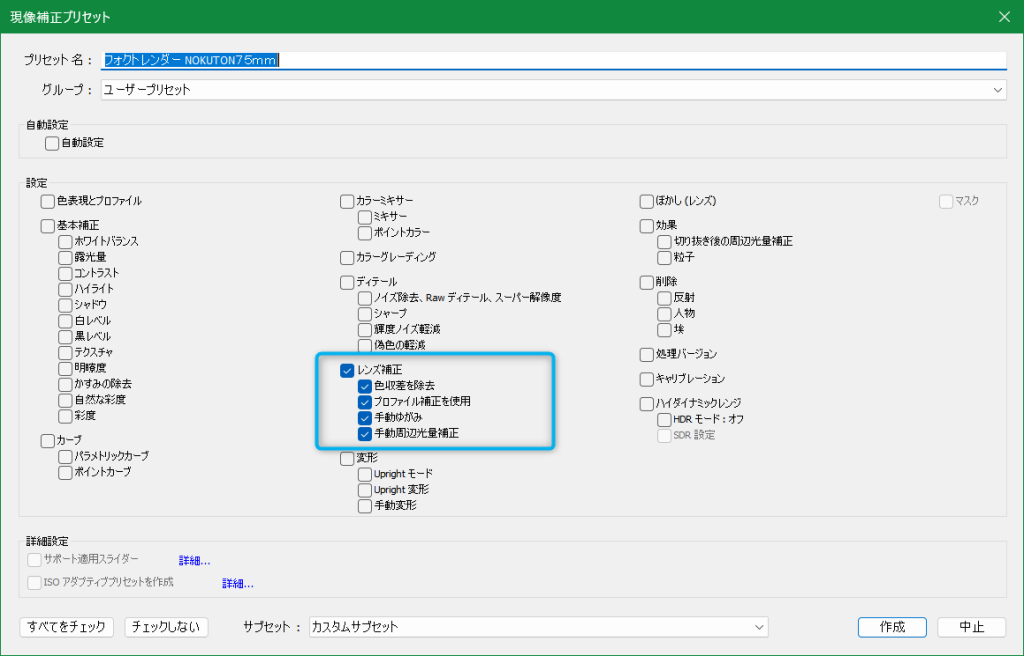Viewport: 1024px width, 656px height.
Task: Uncheck 色収差を除去 option
Action: tap(365, 386)
